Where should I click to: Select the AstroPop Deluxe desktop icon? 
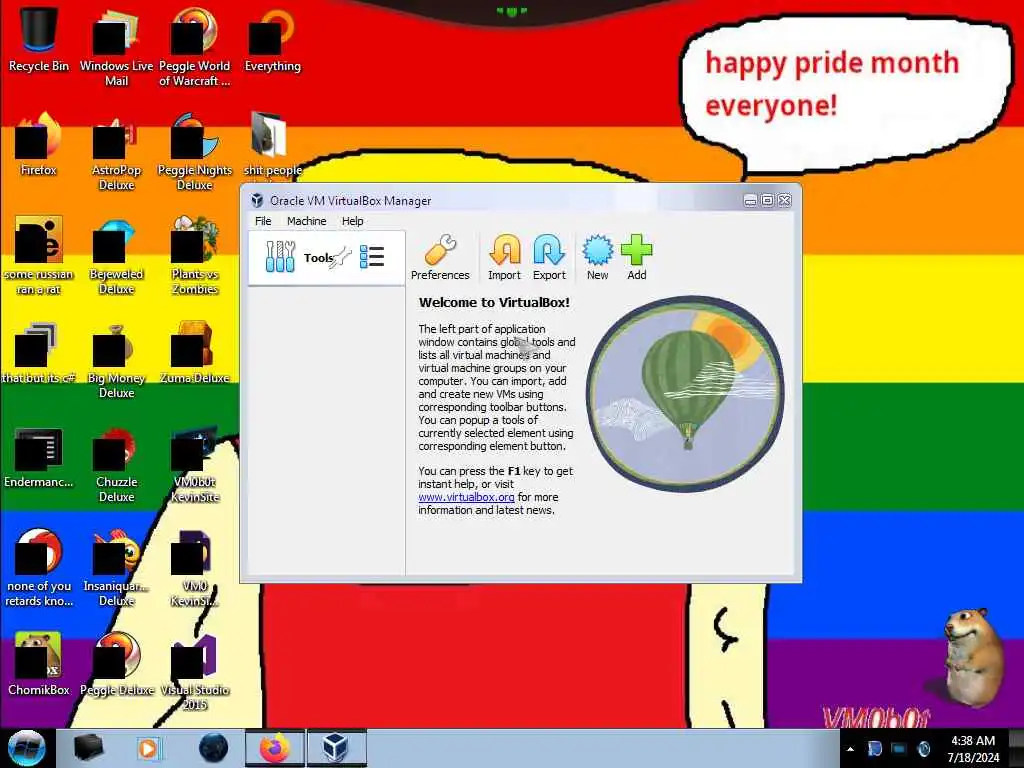pos(116,152)
